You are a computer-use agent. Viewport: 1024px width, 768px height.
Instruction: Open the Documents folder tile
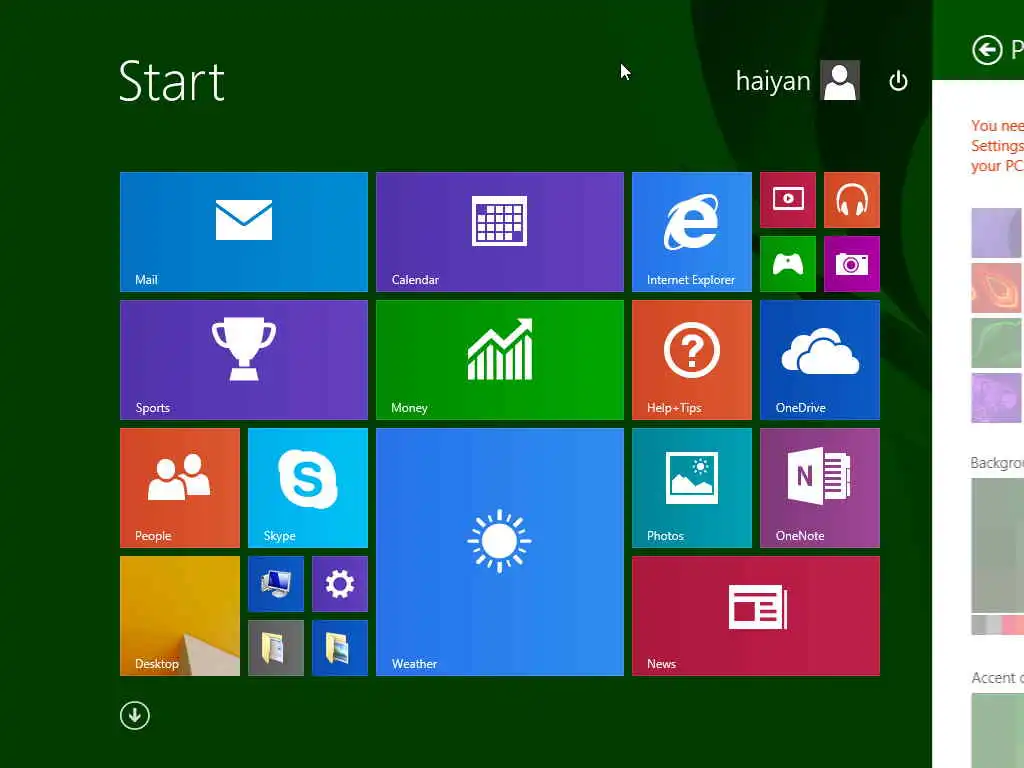click(276, 648)
